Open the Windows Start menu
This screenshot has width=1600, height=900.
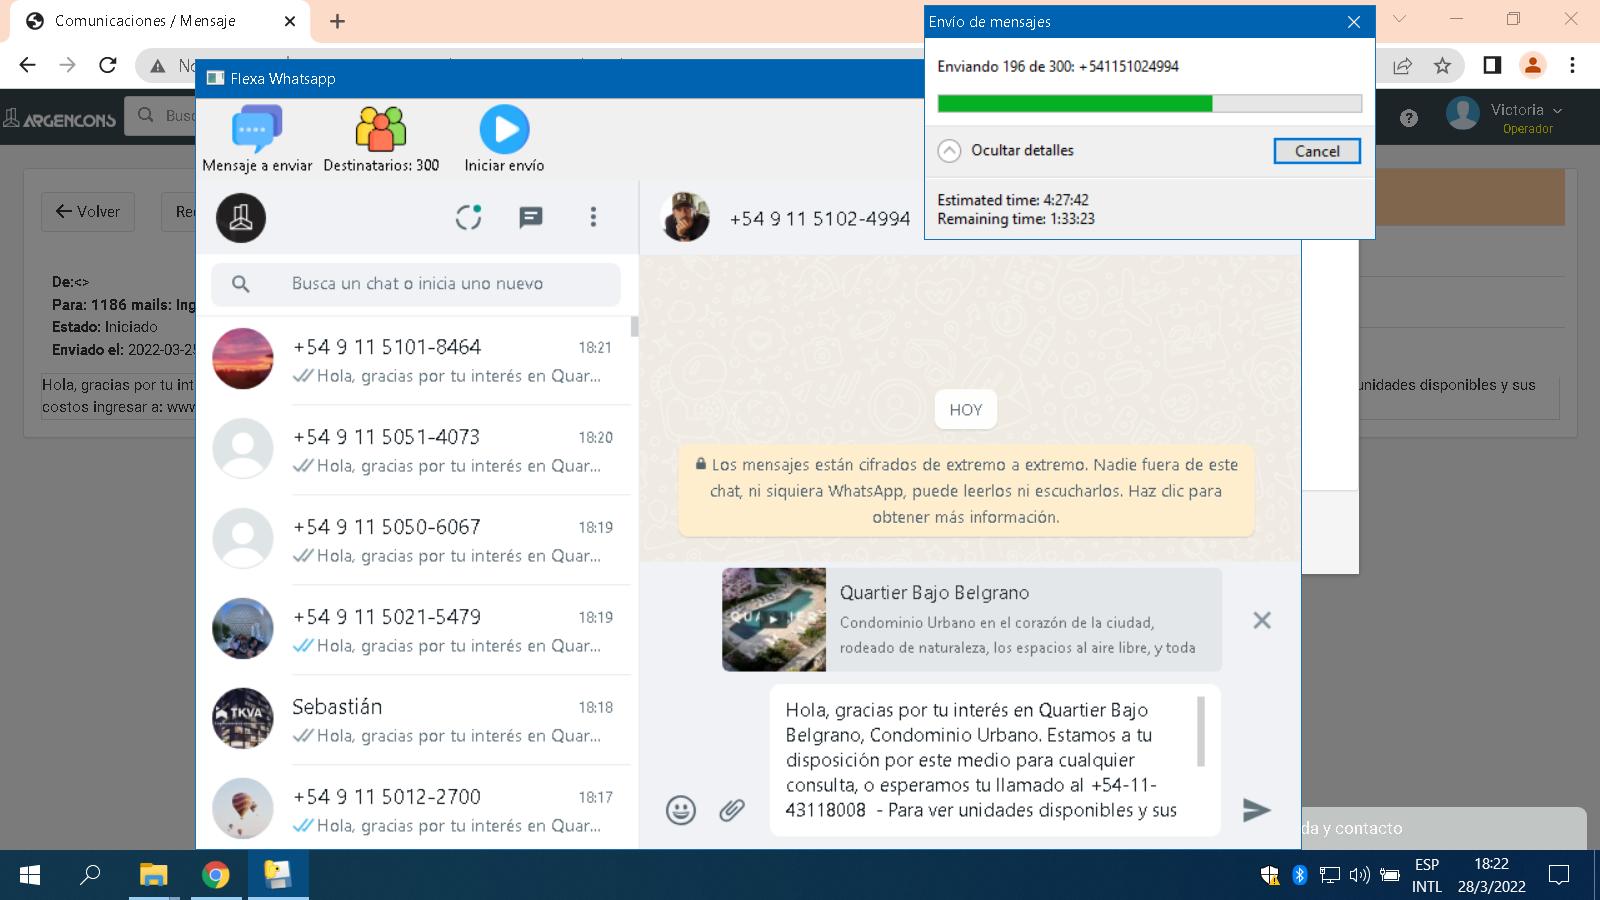30,876
